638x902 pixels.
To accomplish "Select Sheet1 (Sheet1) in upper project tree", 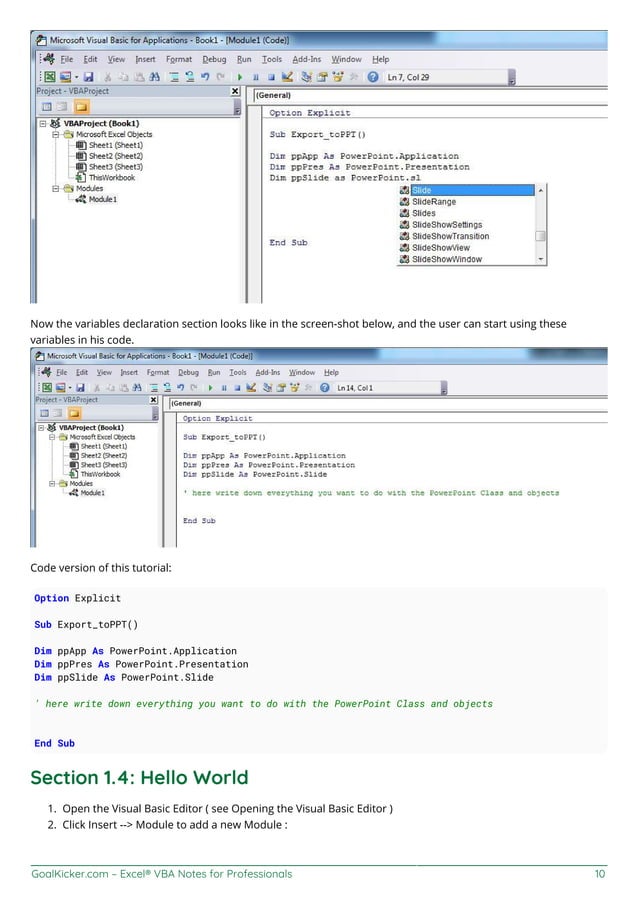I will pyautogui.click(x=116, y=145).
